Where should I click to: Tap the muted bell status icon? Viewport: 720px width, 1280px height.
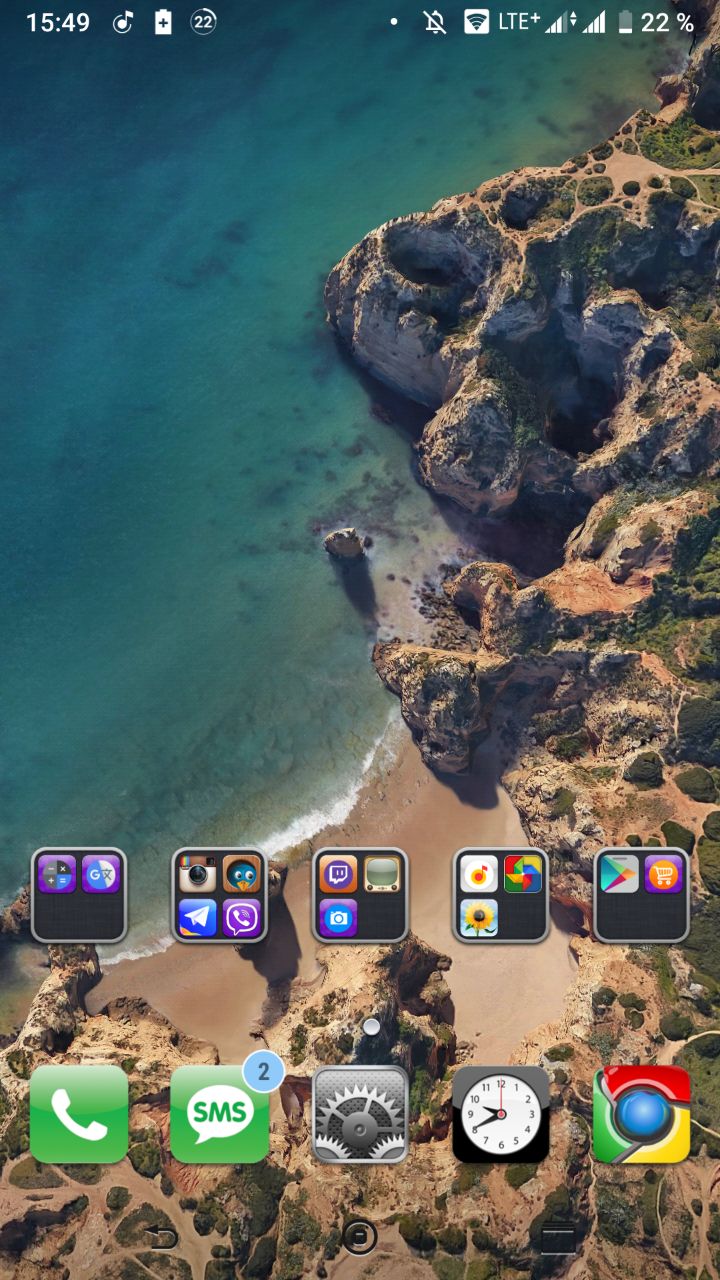pyautogui.click(x=435, y=22)
